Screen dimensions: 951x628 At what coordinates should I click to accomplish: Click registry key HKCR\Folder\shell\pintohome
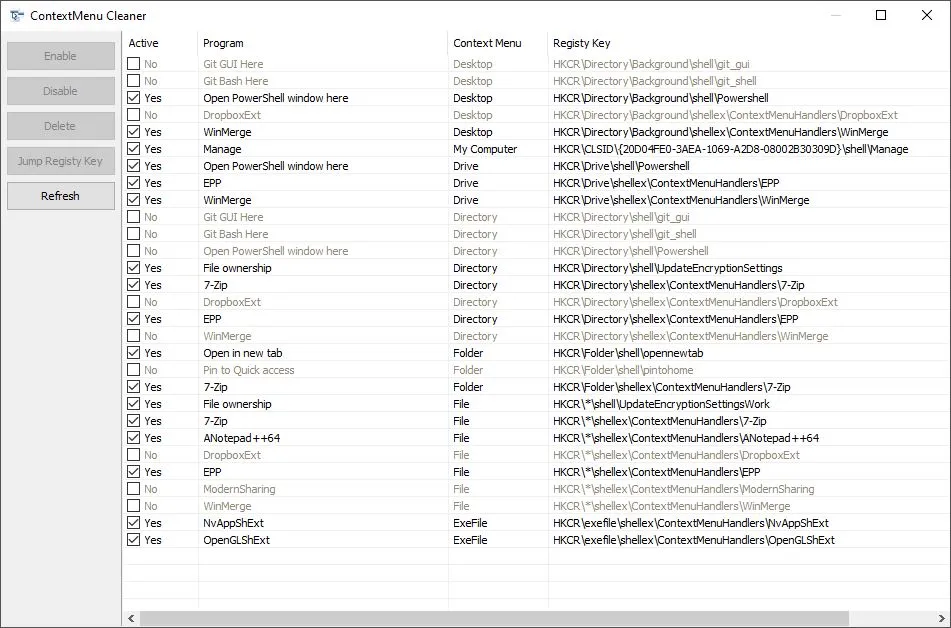[x=623, y=370]
